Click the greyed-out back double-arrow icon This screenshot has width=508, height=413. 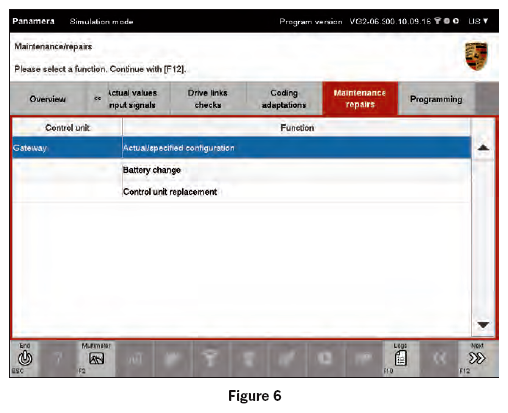coord(439,359)
